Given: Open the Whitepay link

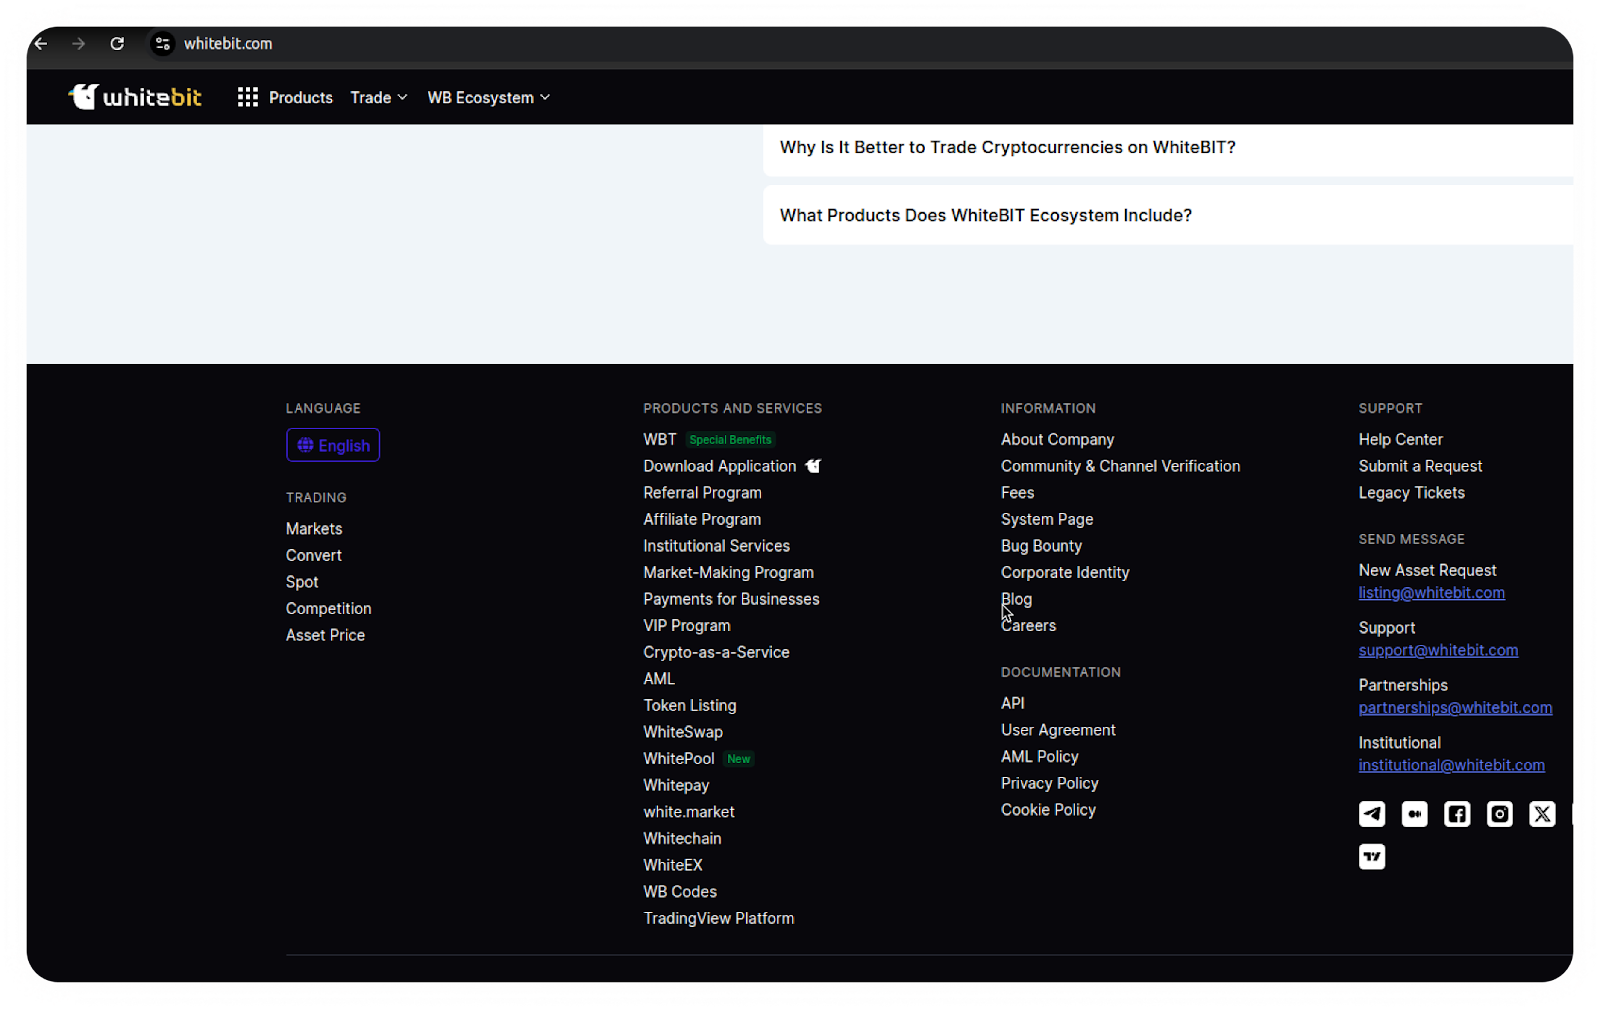Looking at the screenshot, I should (676, 785).
